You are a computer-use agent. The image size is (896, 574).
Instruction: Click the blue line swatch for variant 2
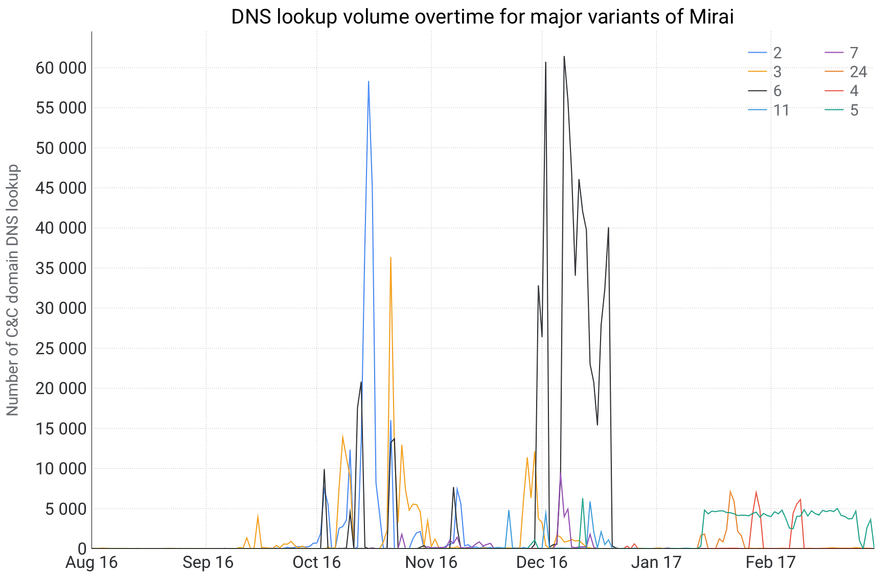(757, 53)
